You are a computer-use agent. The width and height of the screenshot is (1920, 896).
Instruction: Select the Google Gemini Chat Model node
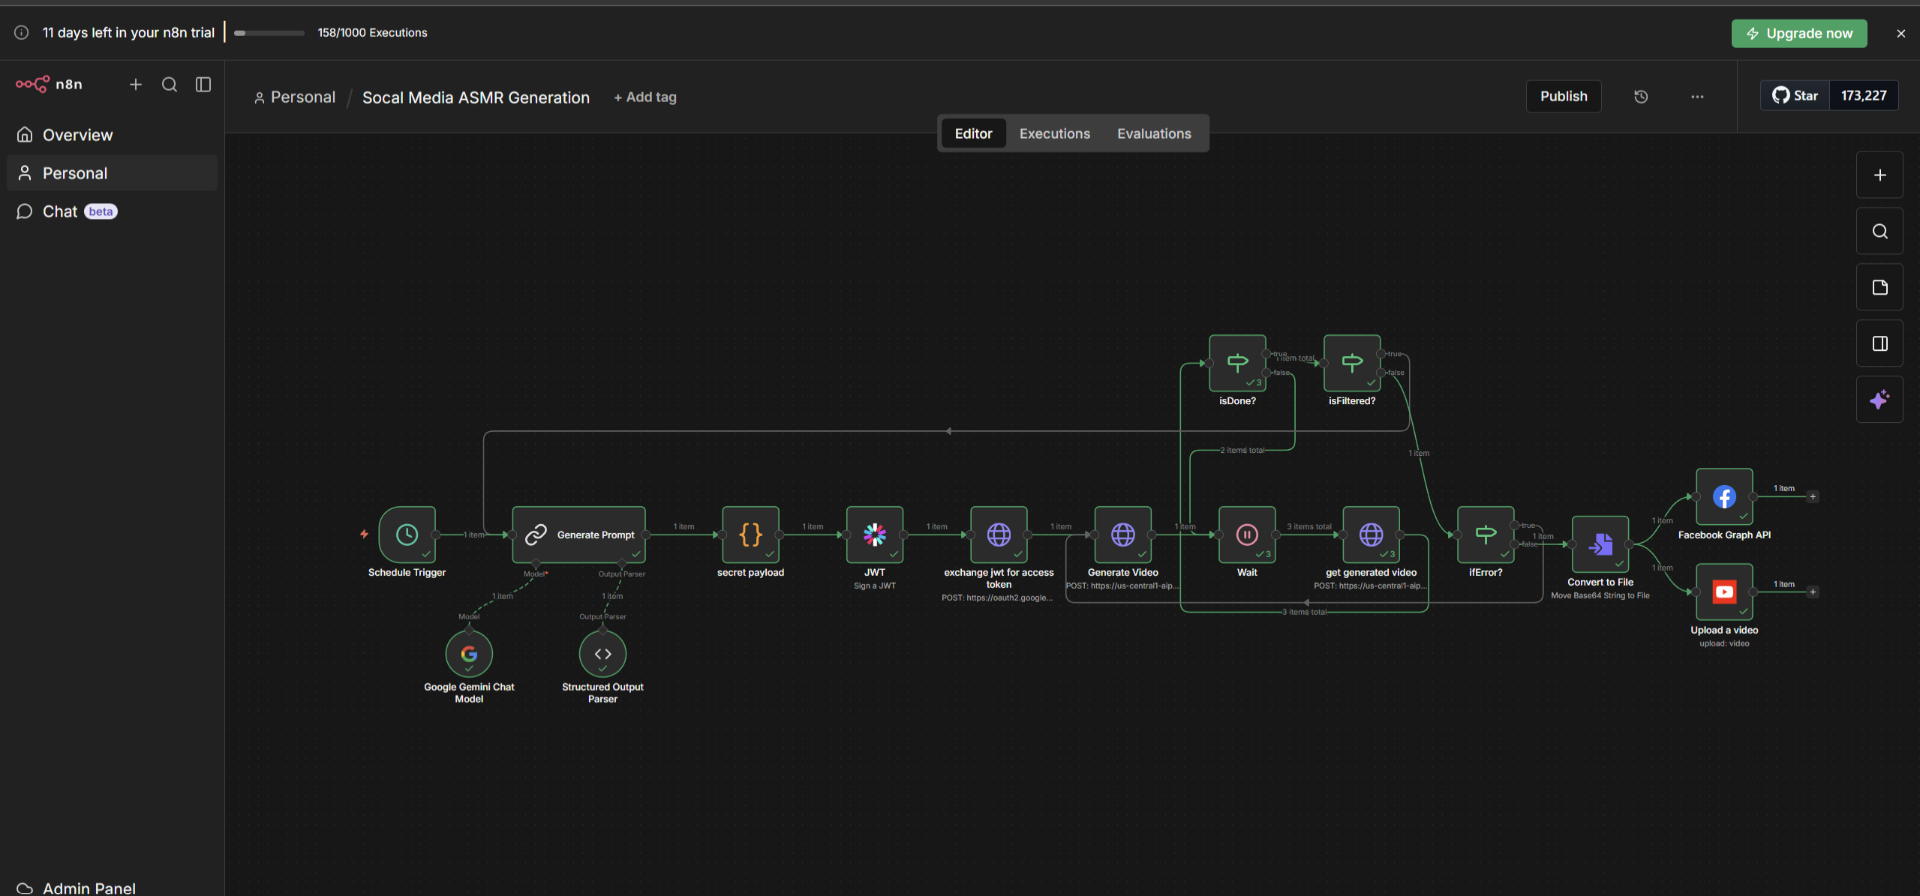(469, 654)
